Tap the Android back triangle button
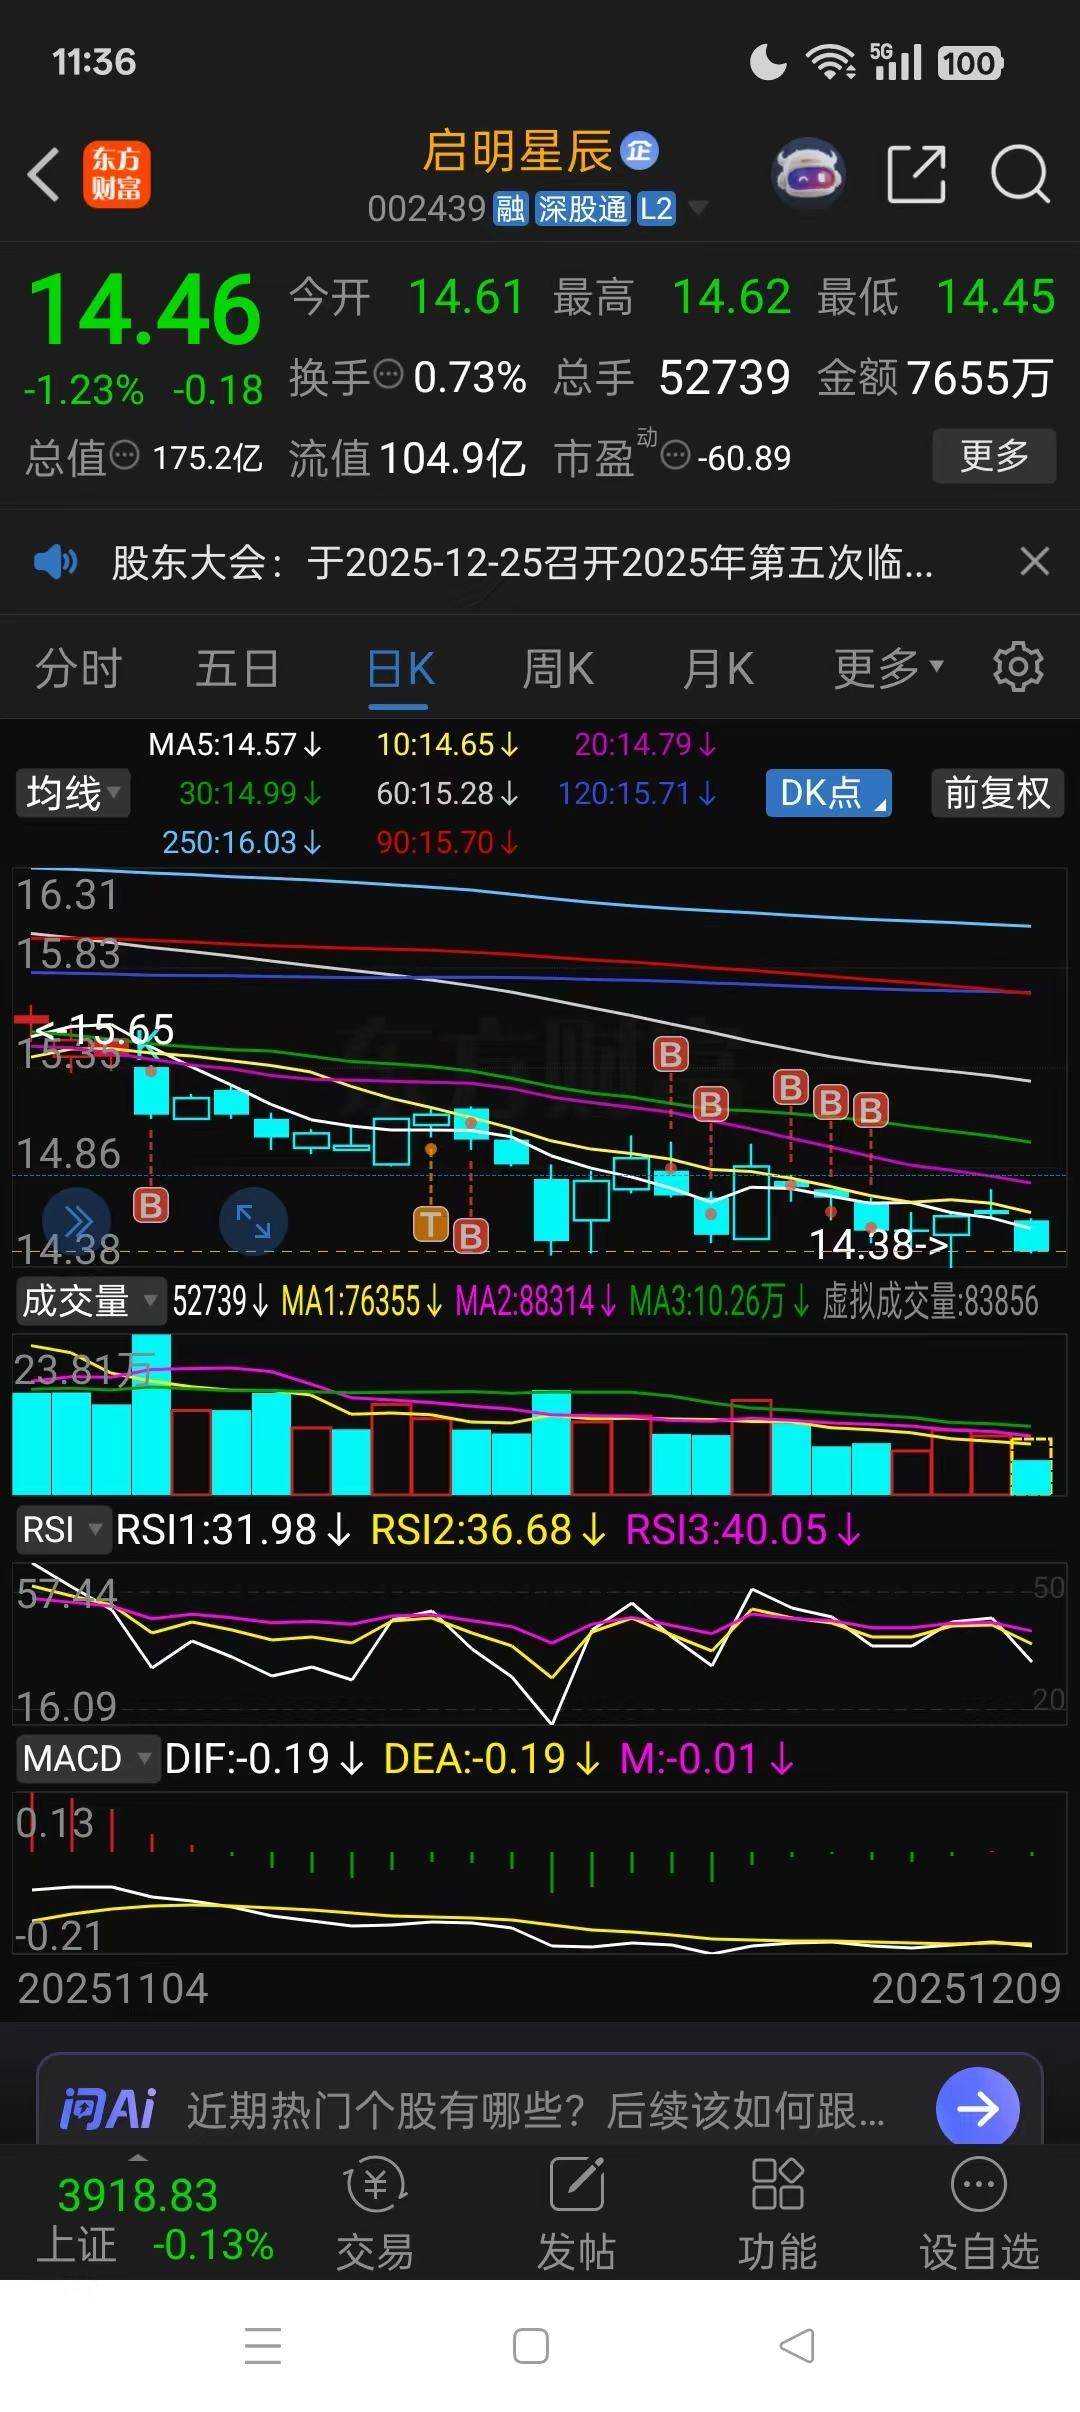This screenshot has width=1080, height=2412. (797, 2345)
